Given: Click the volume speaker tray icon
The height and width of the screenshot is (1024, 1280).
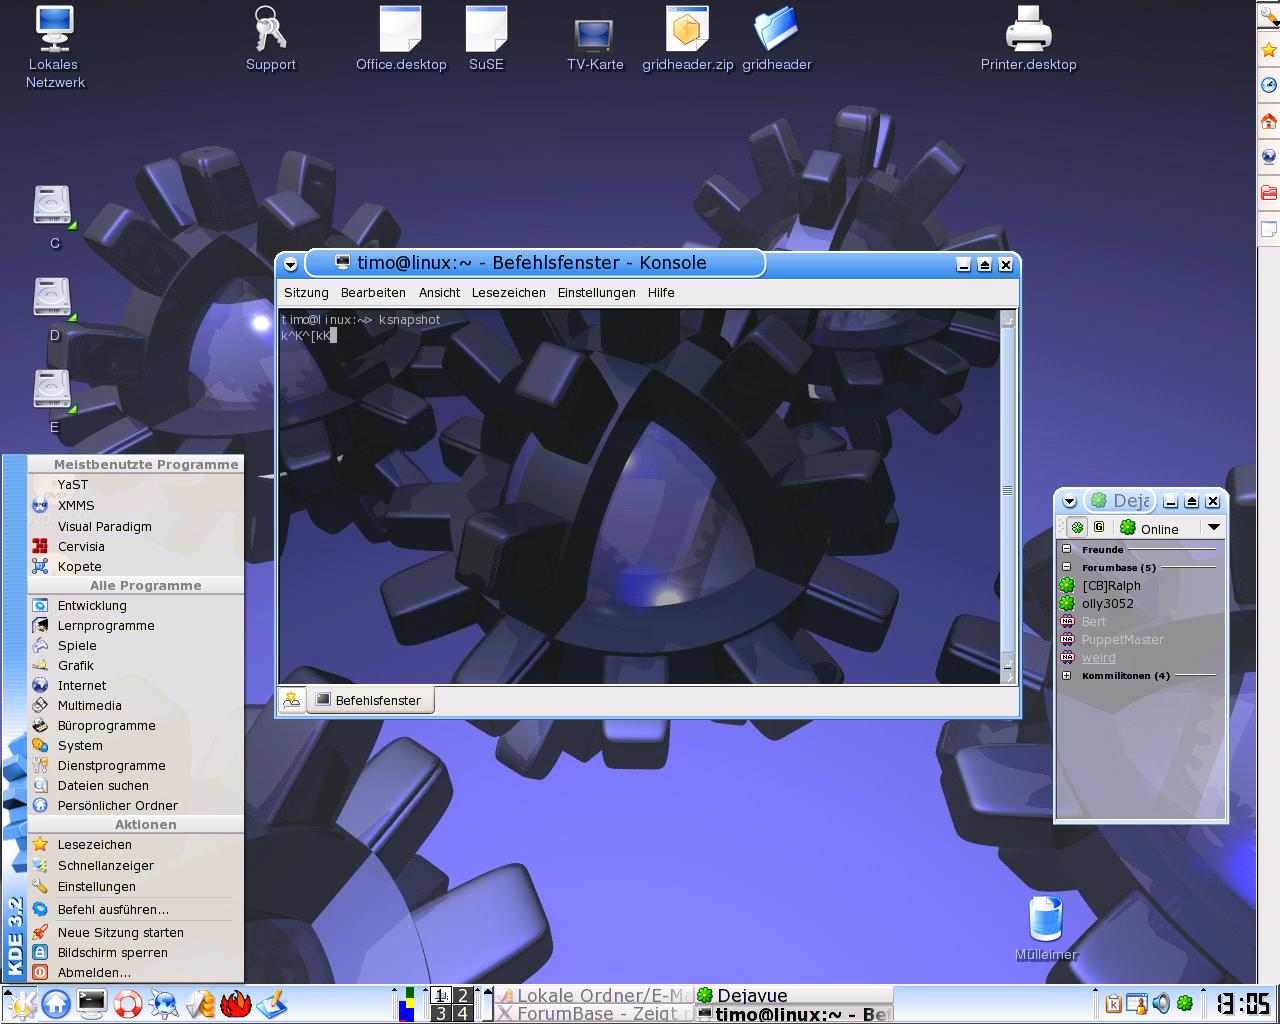Looking at the screenshot, I should click(x=1161, y=1003).
